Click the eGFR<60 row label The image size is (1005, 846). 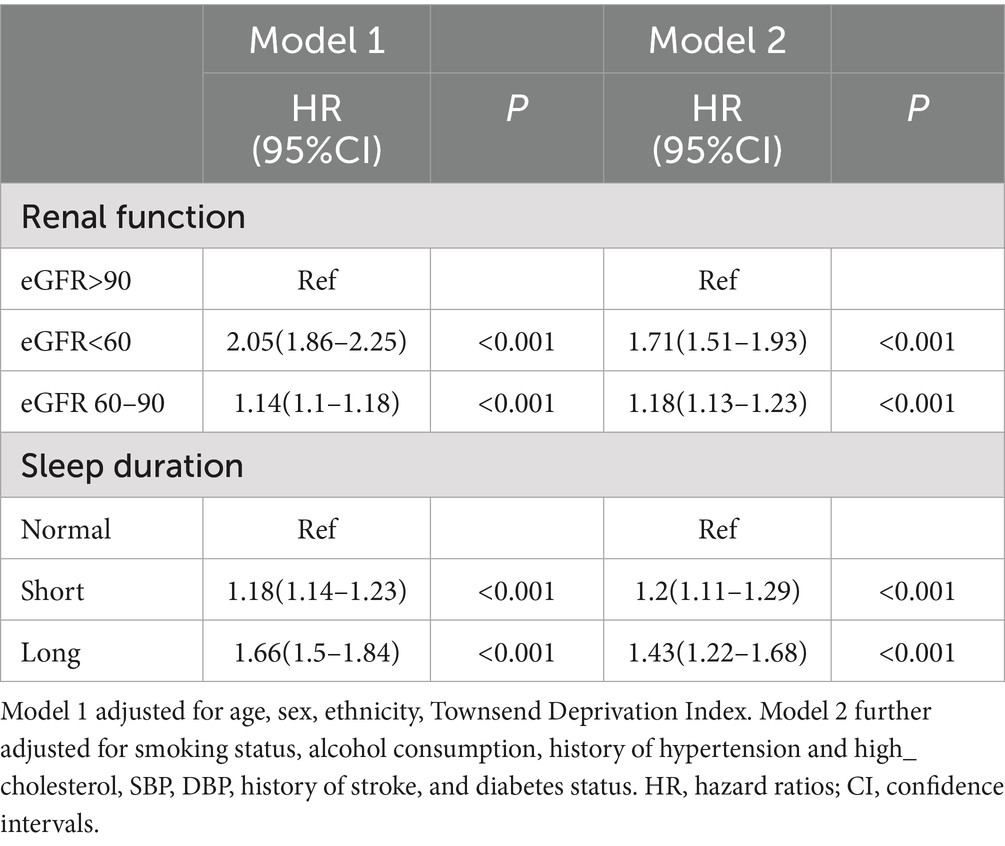tap(76, 342)
